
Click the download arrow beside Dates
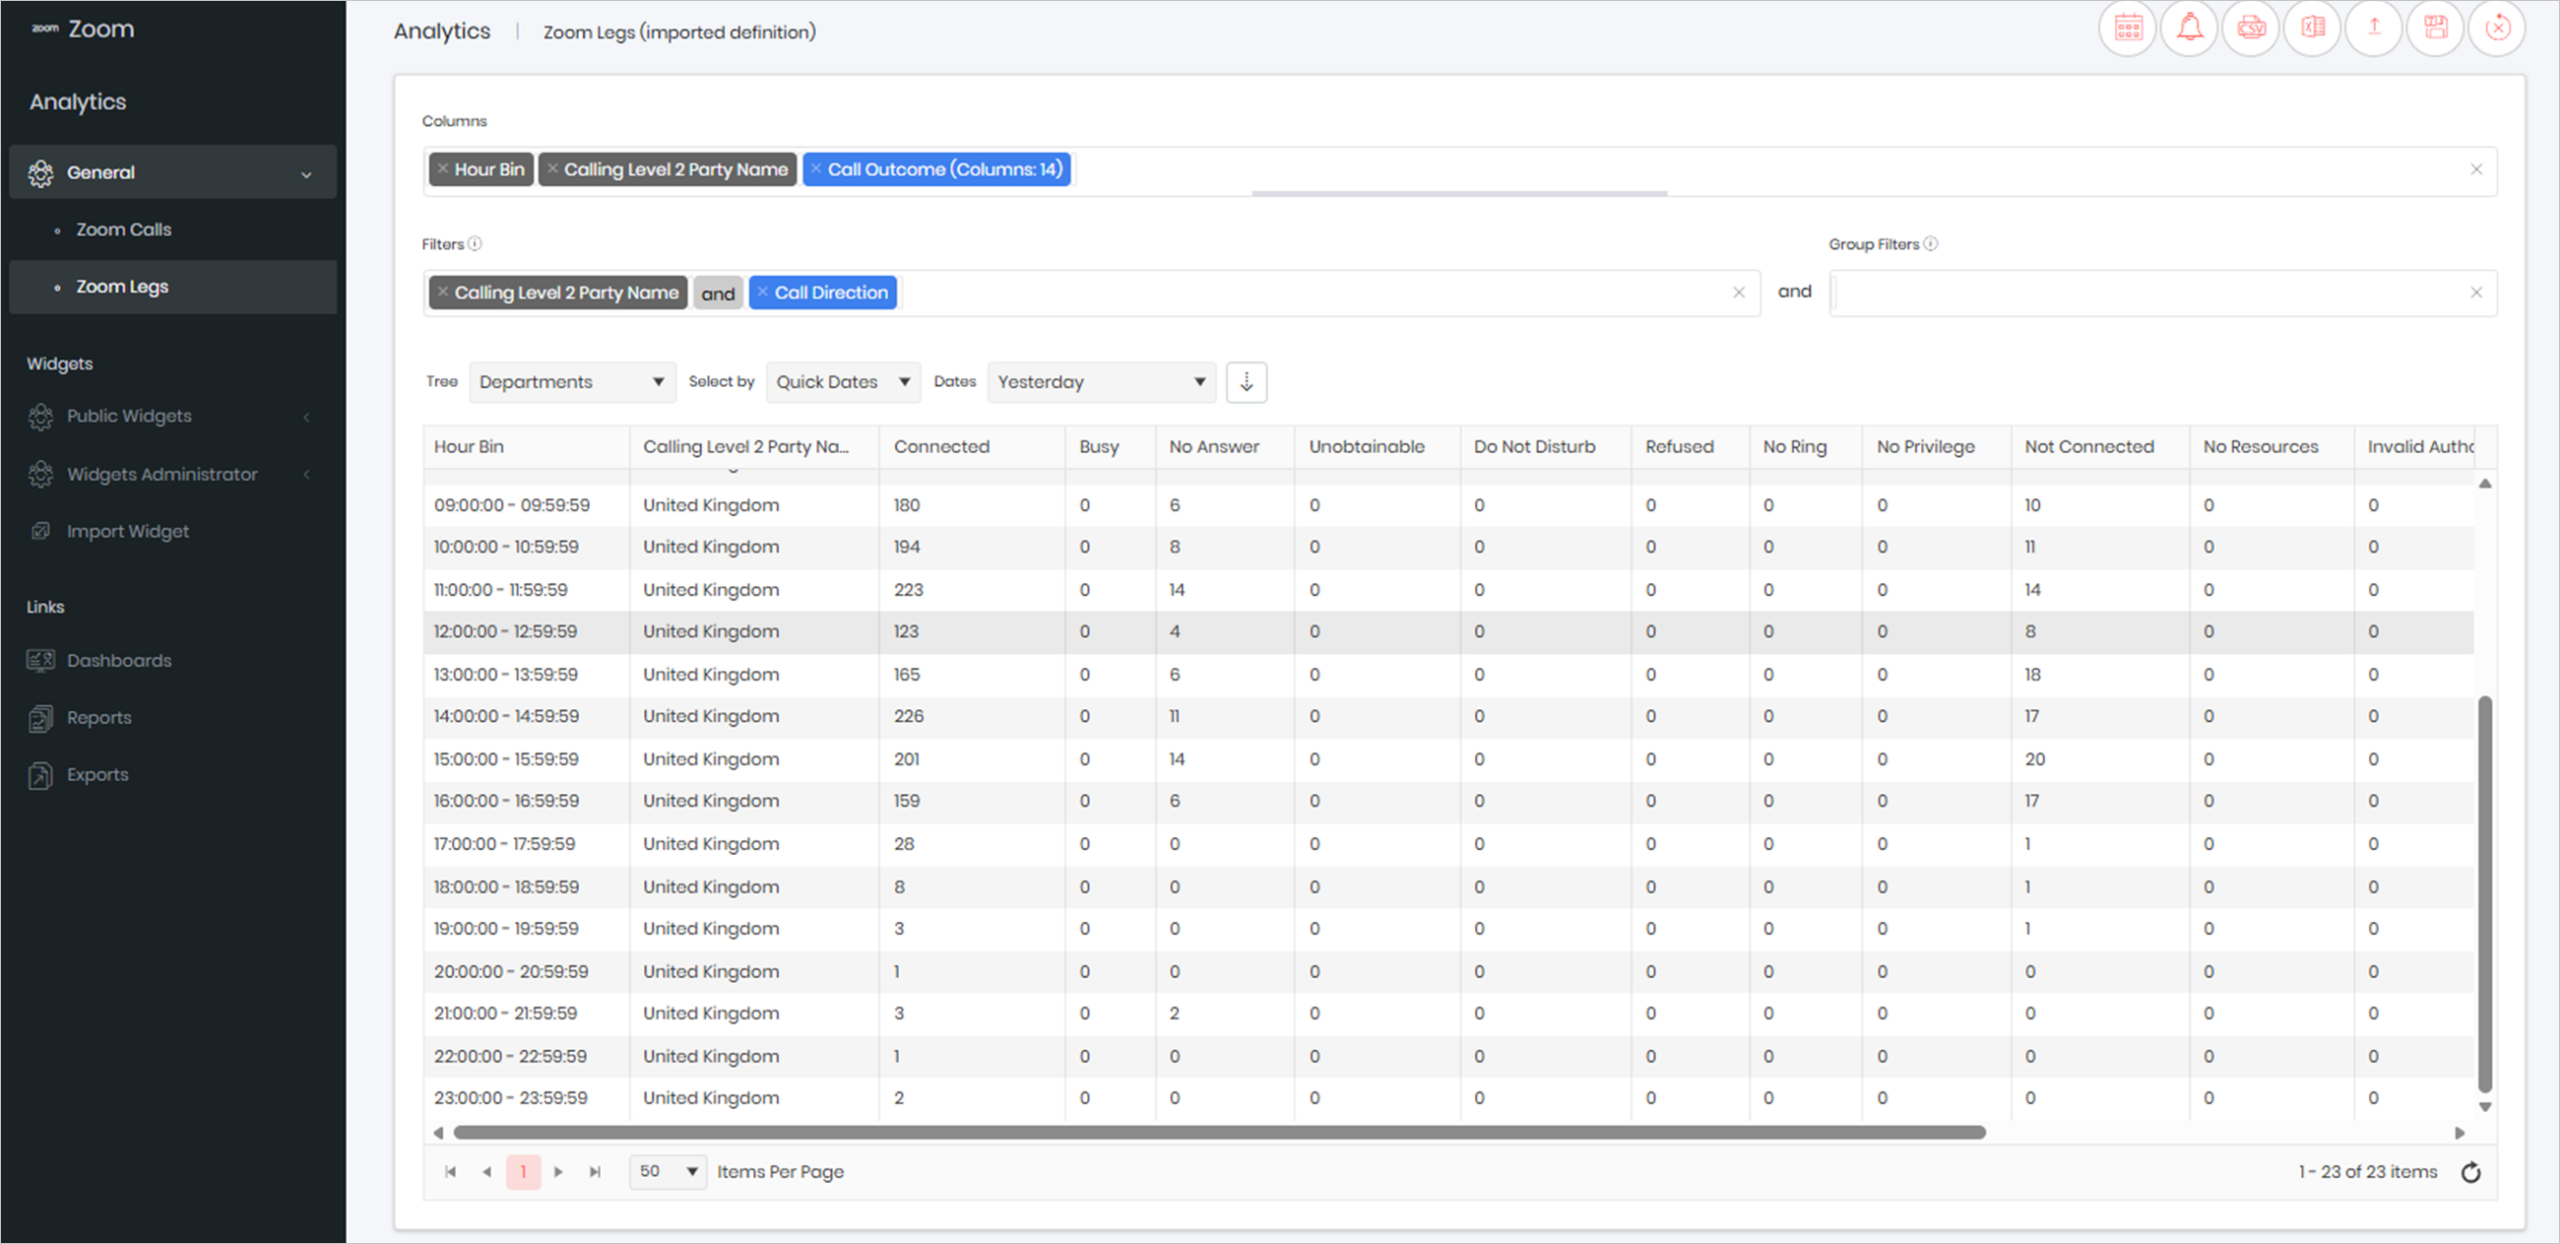[x=1246, y=382]
